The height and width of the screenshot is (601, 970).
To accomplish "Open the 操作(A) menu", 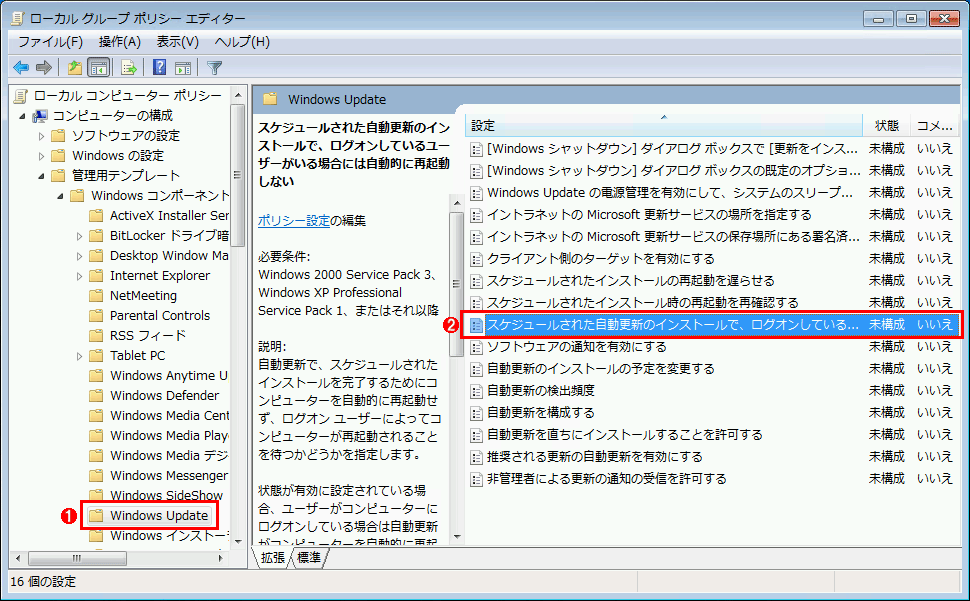I will [120, 42].
